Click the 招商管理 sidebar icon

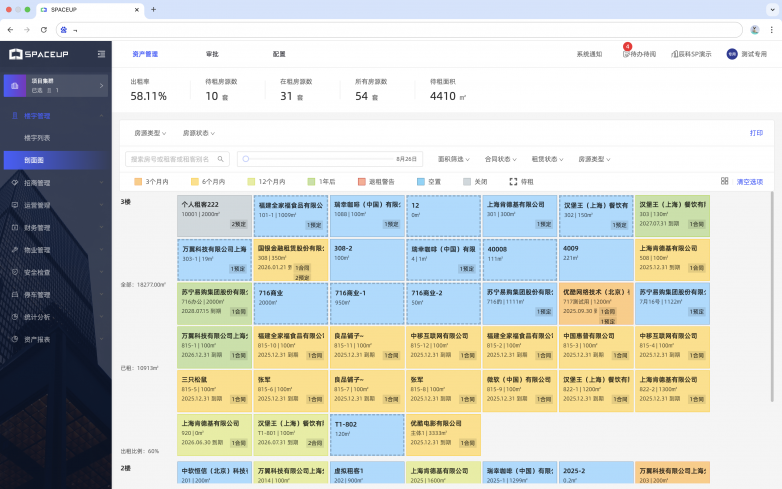[x=15, y=182]
